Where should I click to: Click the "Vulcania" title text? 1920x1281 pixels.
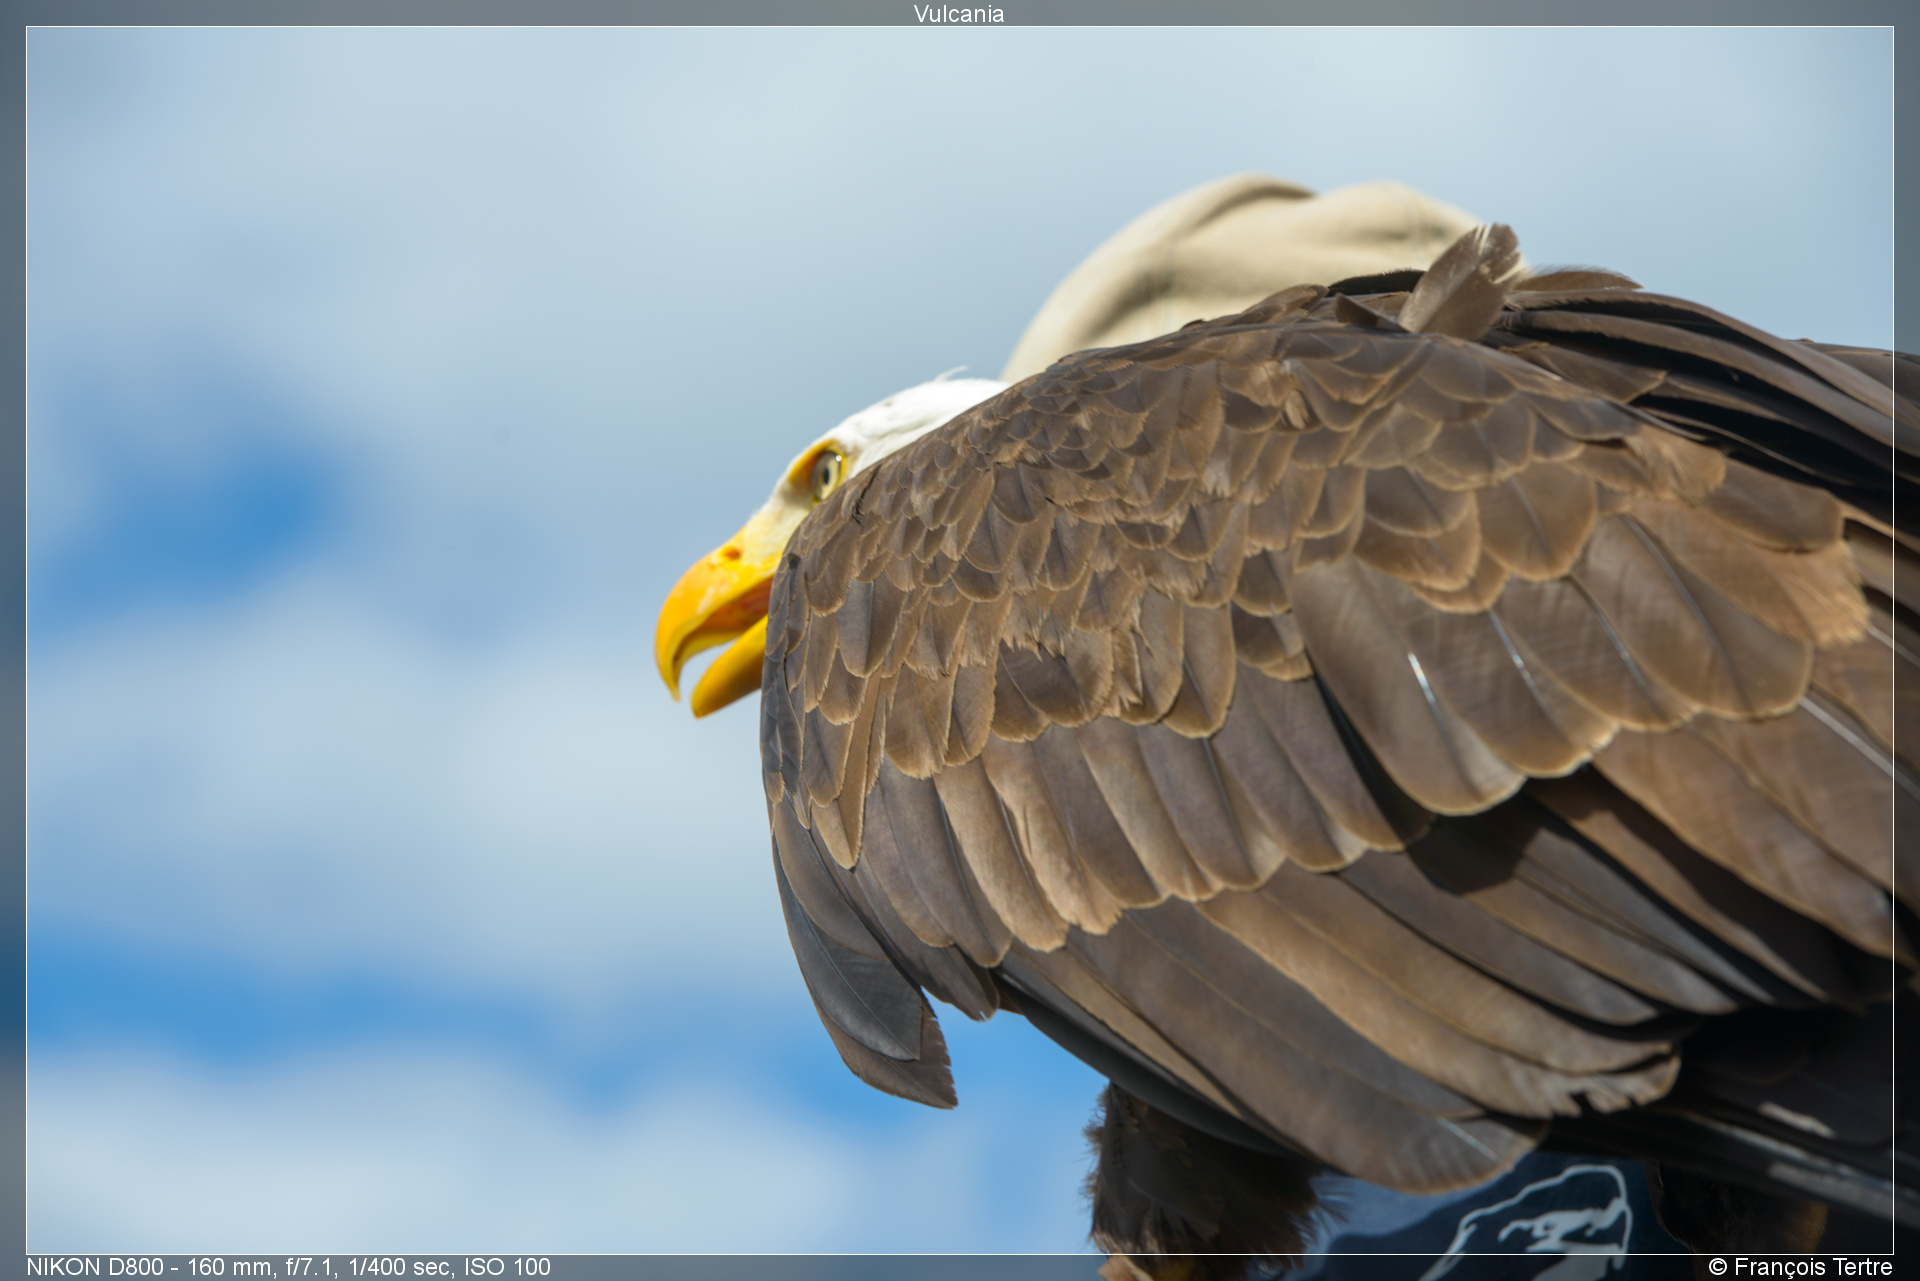(958, 14)
